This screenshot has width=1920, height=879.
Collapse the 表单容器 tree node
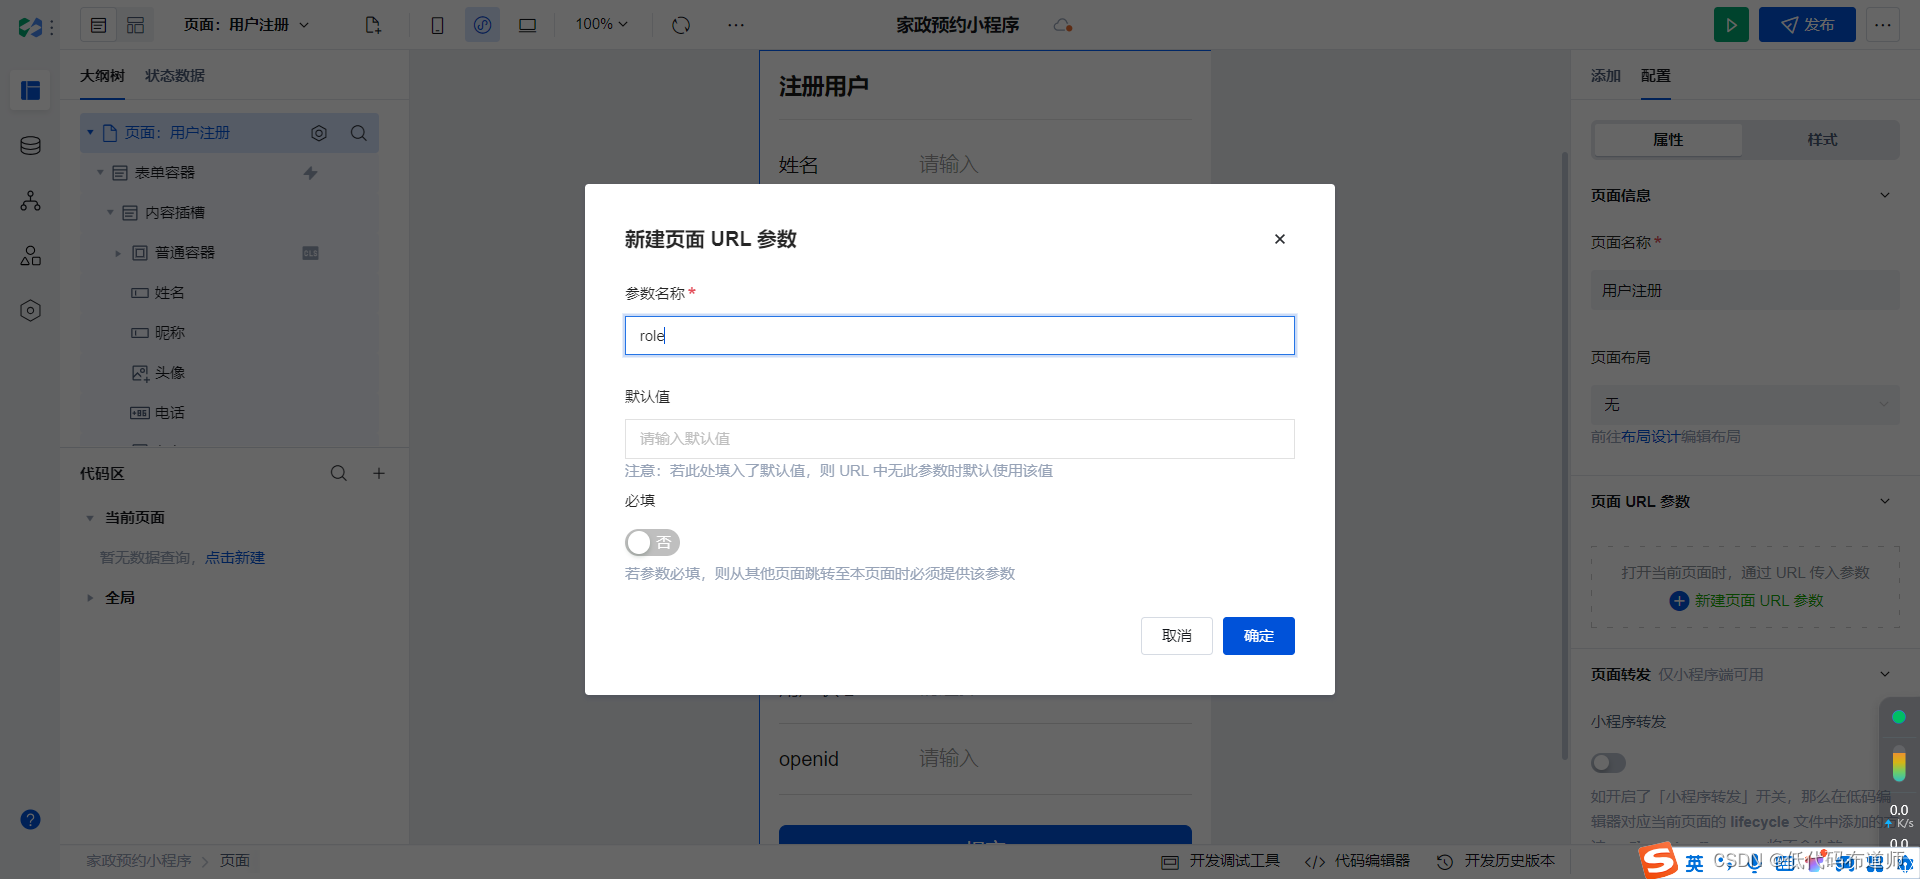point(100,172)
